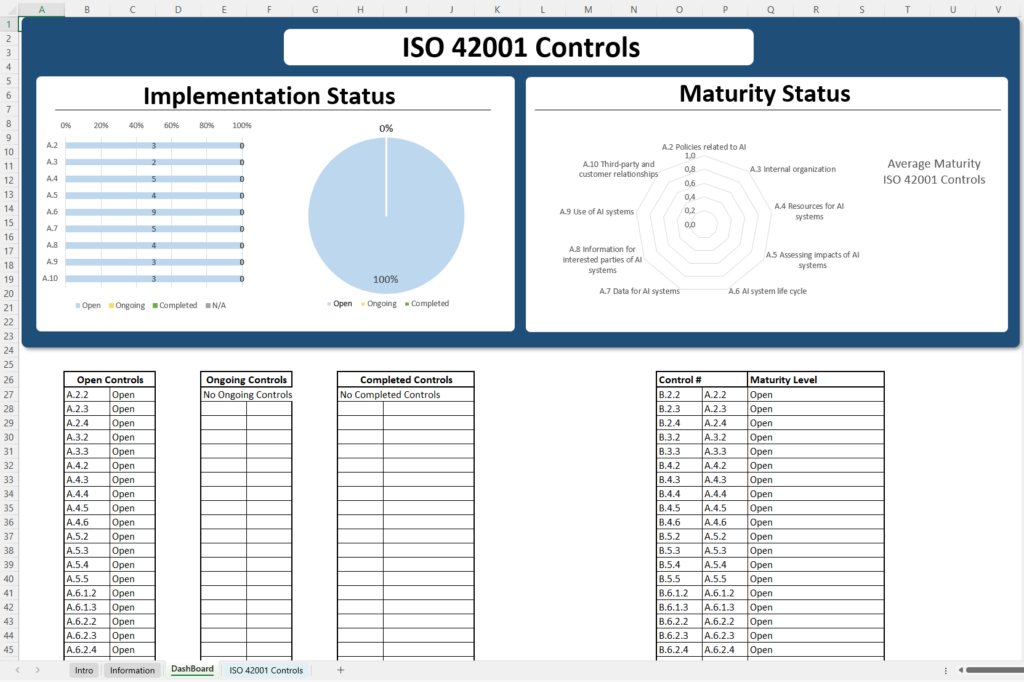Open the Intro sheet tab

point(84,670)
